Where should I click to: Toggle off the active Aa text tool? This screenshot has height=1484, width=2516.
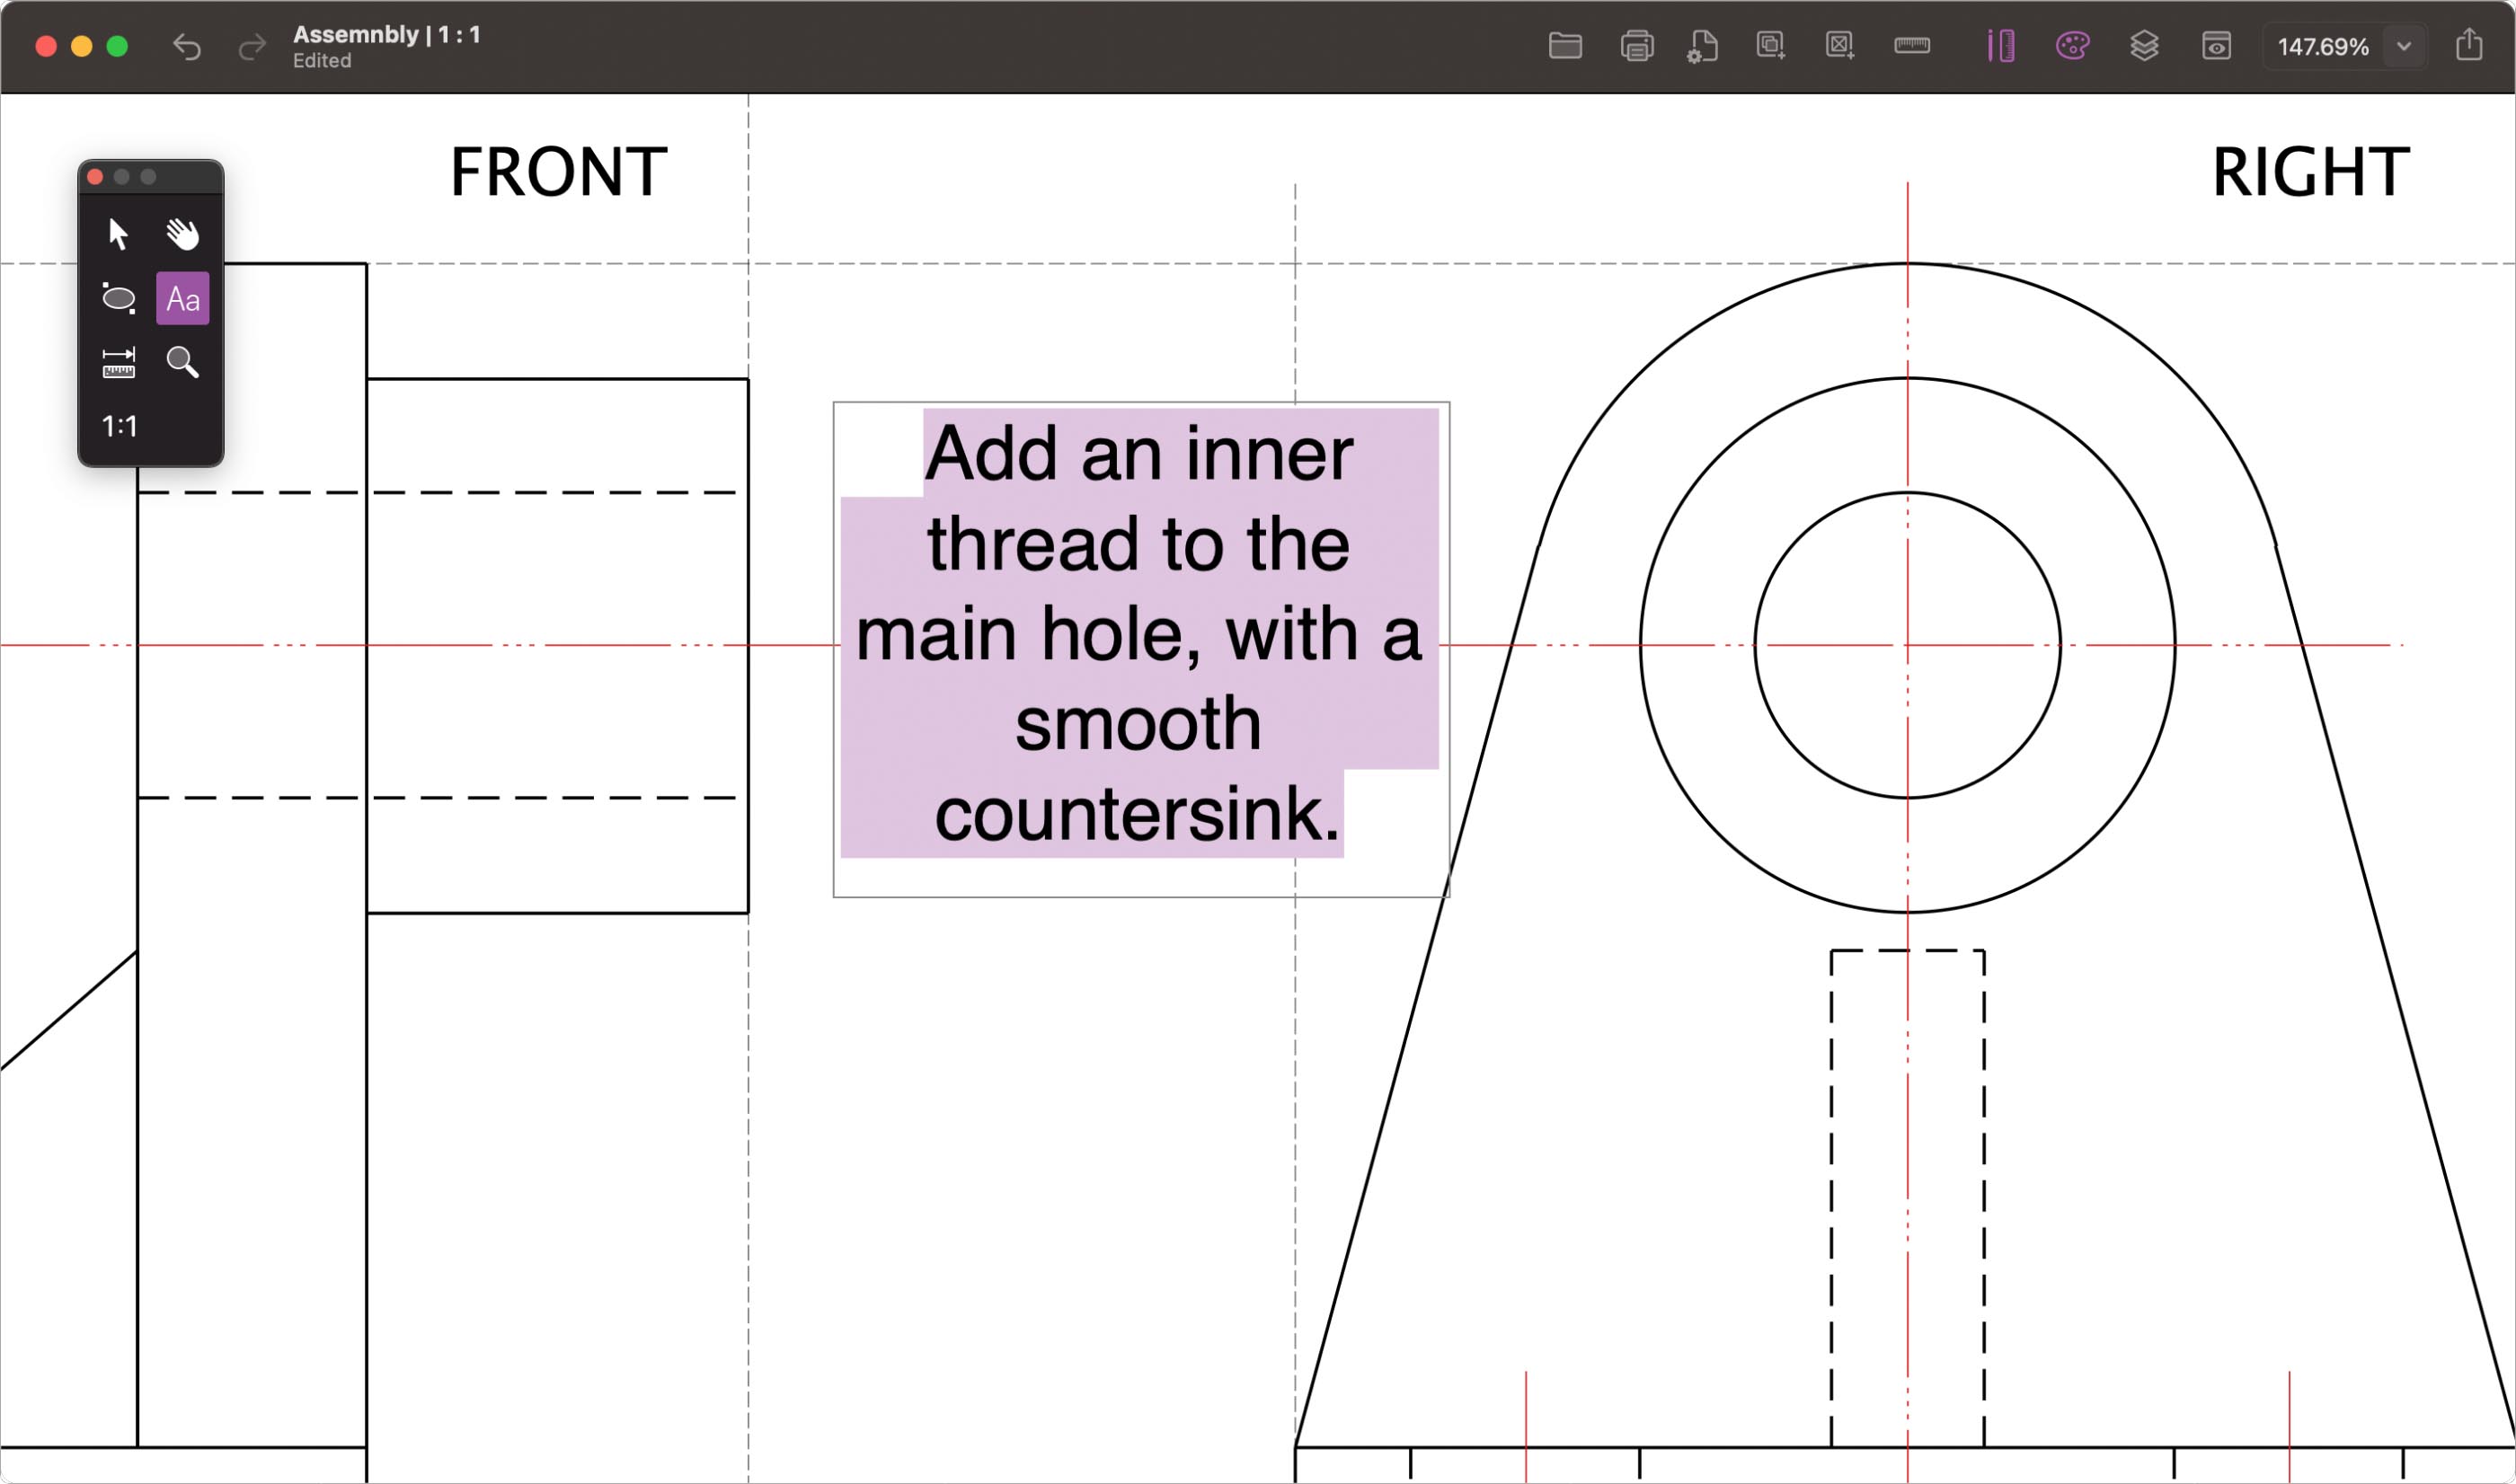183,298
